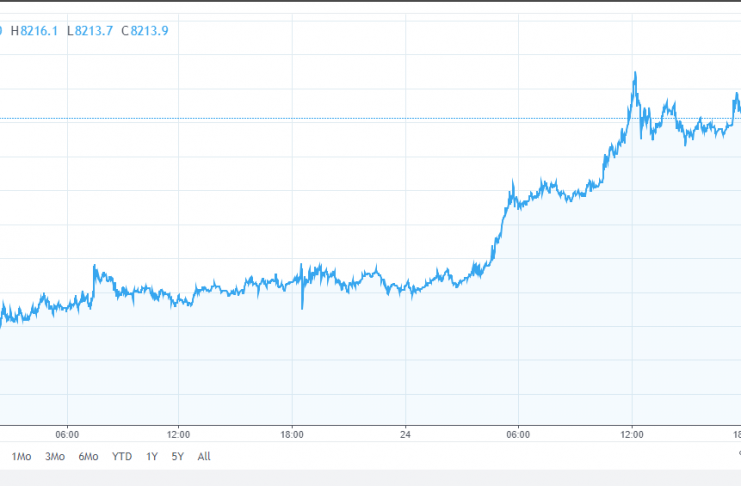Select the 1Mo time range

pos(21,456)
